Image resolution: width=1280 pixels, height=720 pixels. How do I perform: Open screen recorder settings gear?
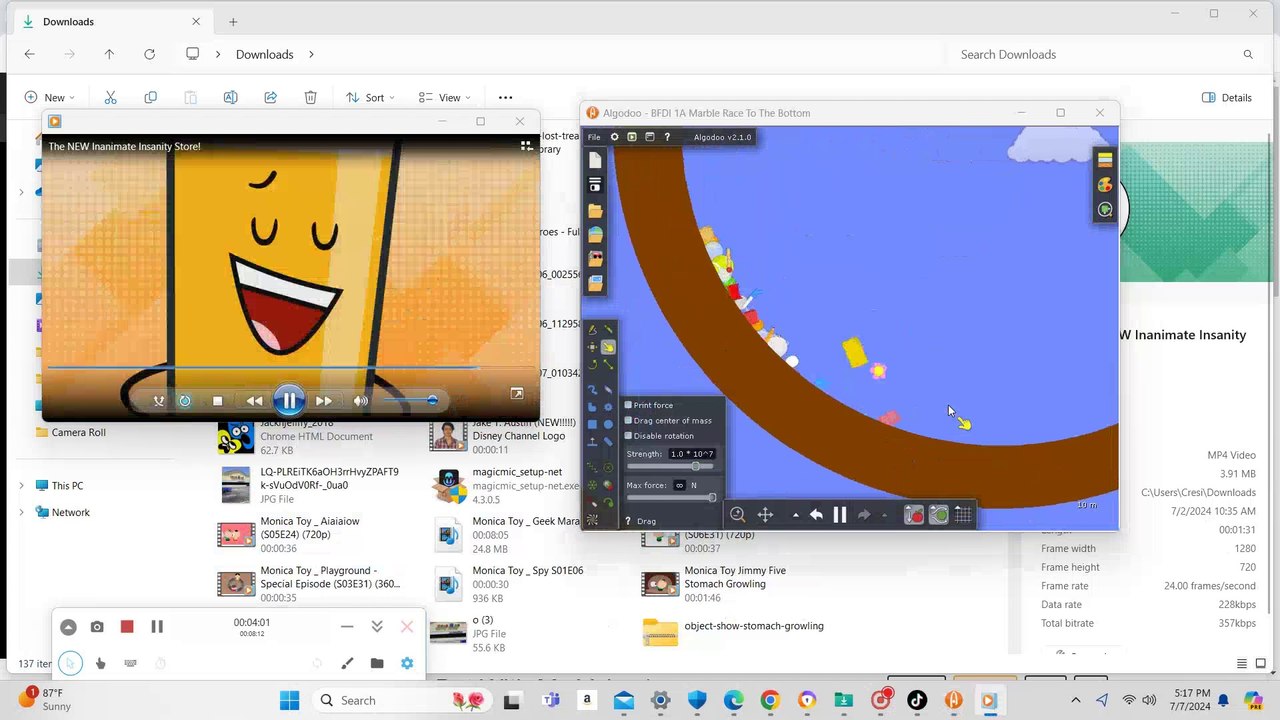tap(407, 663)
